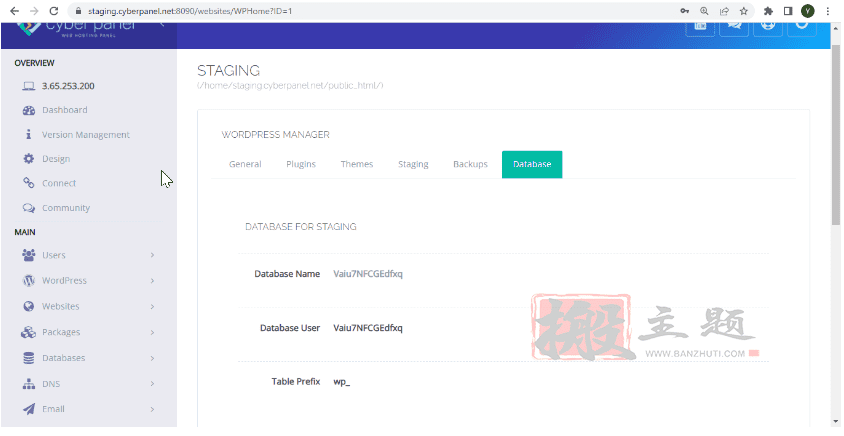The width and height of the screenshot is (844, 436).
Task: Click the Websites globe icon
Action: point(29,306)
